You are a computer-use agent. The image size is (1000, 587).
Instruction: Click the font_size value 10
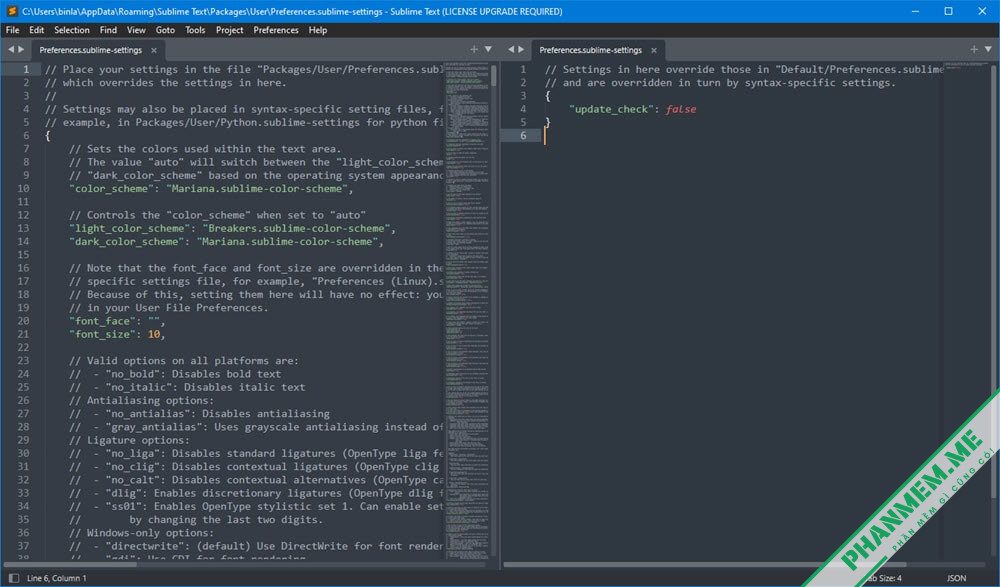pyautogui.click(x=154, y=334)
